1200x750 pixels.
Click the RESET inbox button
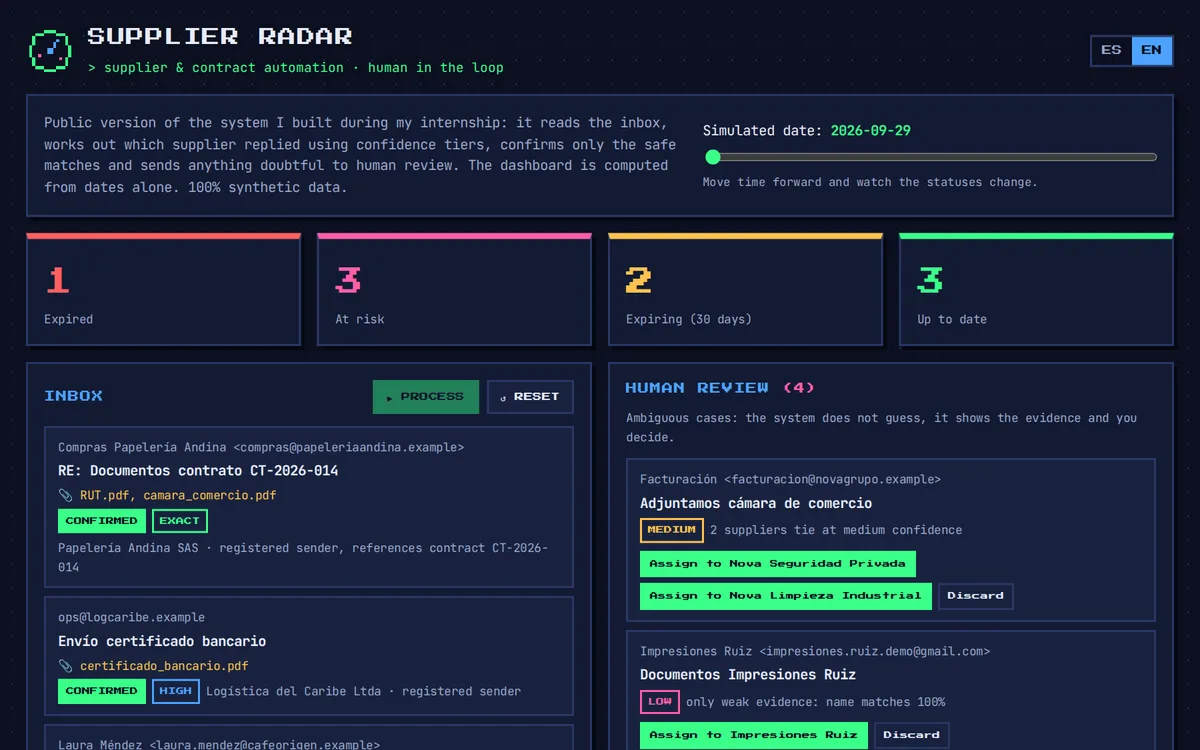tap(530, 397)
